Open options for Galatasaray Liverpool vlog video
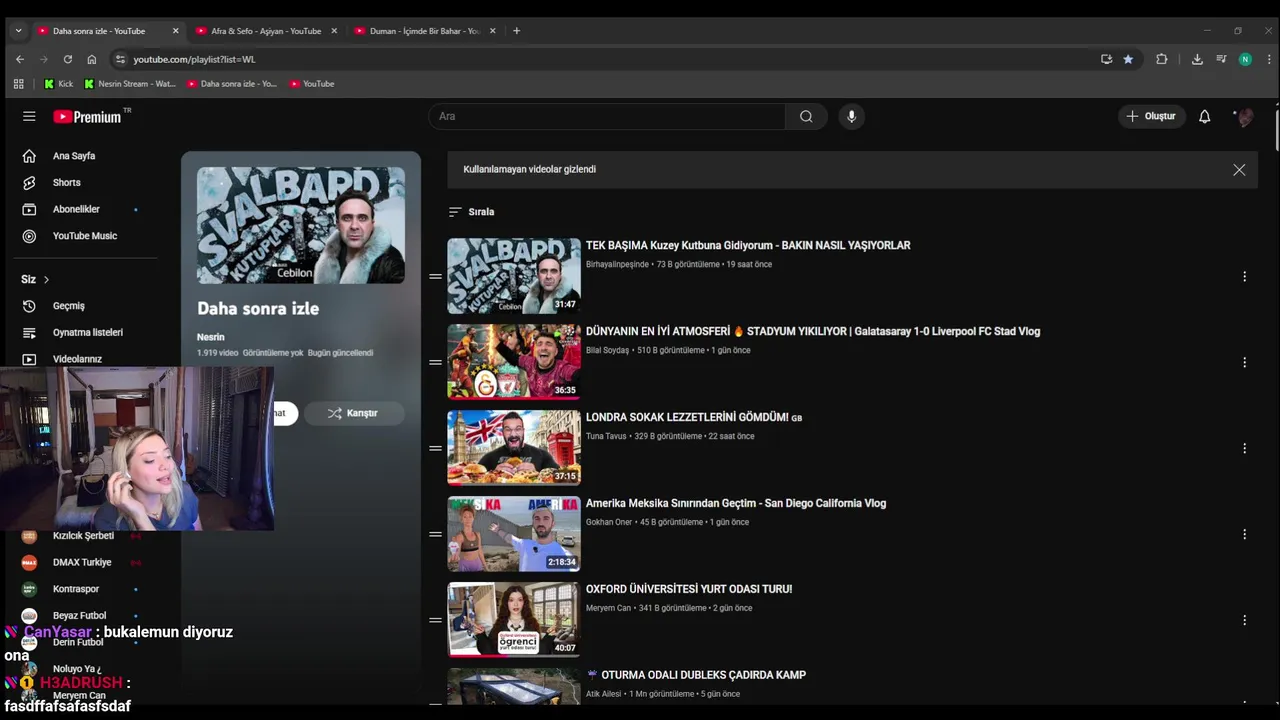1280x720 pixels. 1244,362
